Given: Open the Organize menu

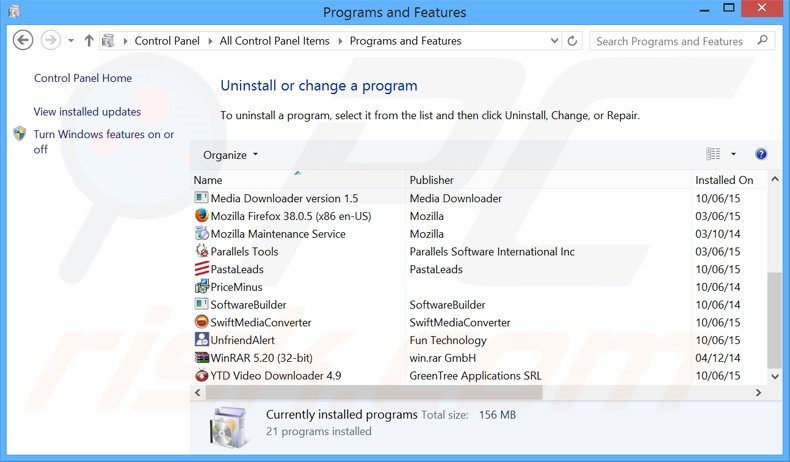Looking at the screenshot, I should [x=230, y=155].
